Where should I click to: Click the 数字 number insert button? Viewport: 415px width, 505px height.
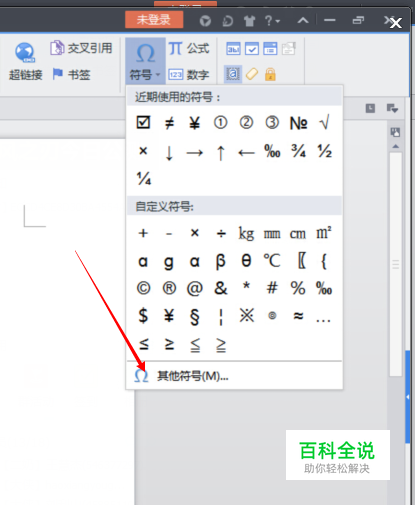tap(189, 74)
